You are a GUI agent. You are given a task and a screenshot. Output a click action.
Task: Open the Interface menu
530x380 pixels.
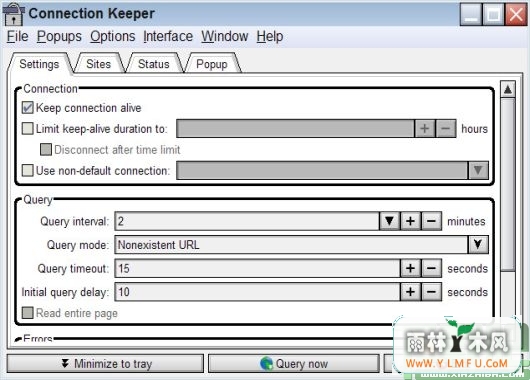pos(168,36)
